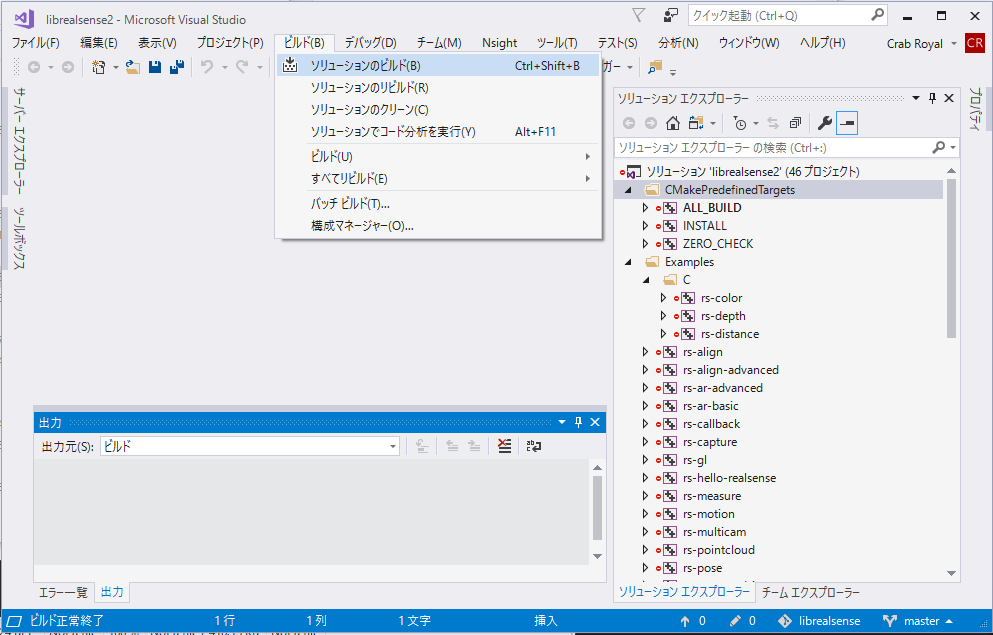Run code analysis on solution
This screenshot has width=993, height=635.
pos(438,132)
